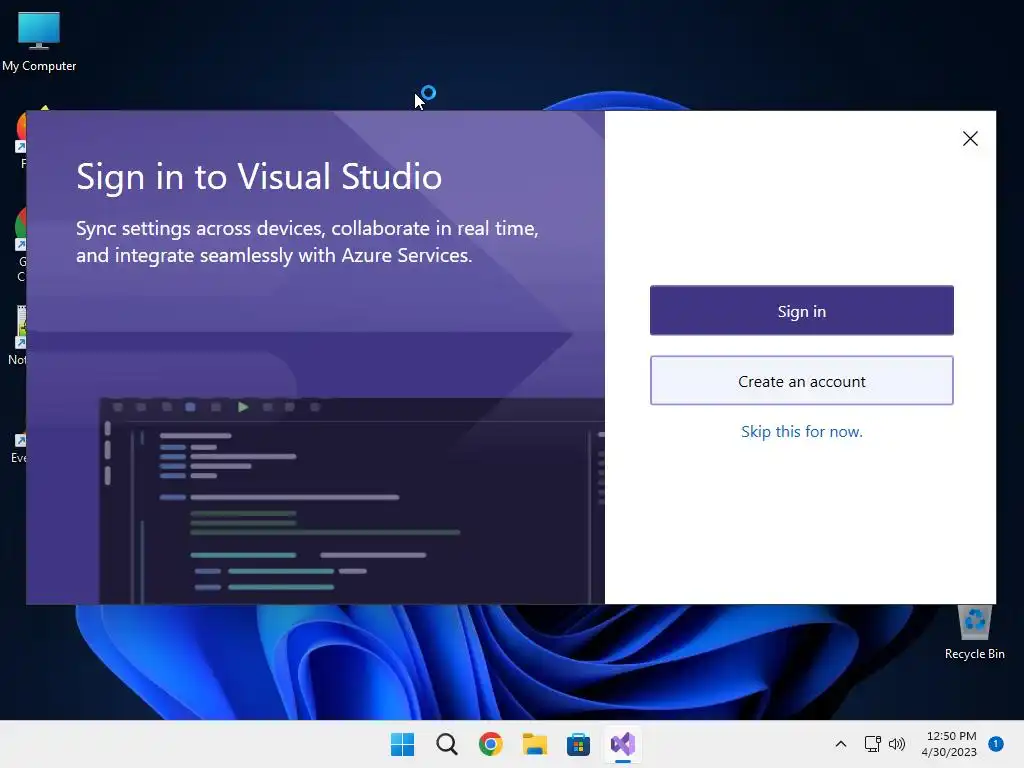Open the notification badge in the taskbar

click(995, 744)
